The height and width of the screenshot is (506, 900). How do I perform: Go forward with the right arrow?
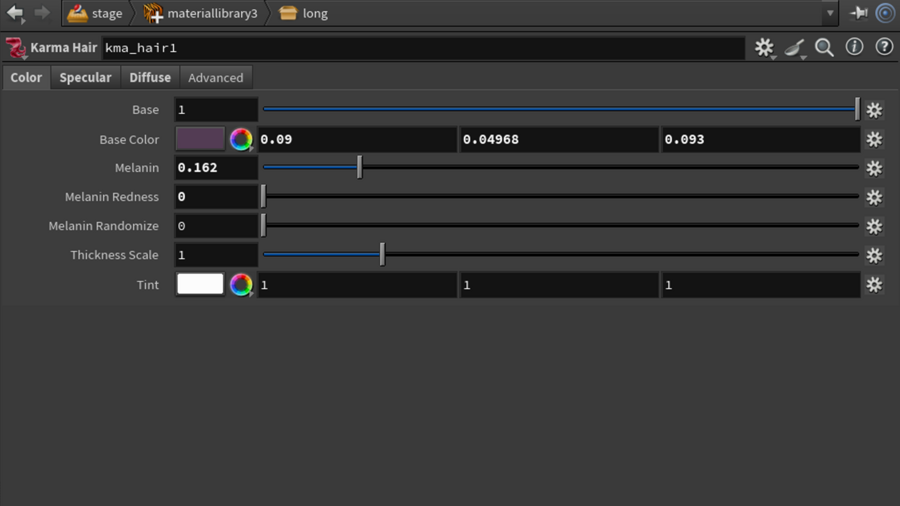coord(42,13)
